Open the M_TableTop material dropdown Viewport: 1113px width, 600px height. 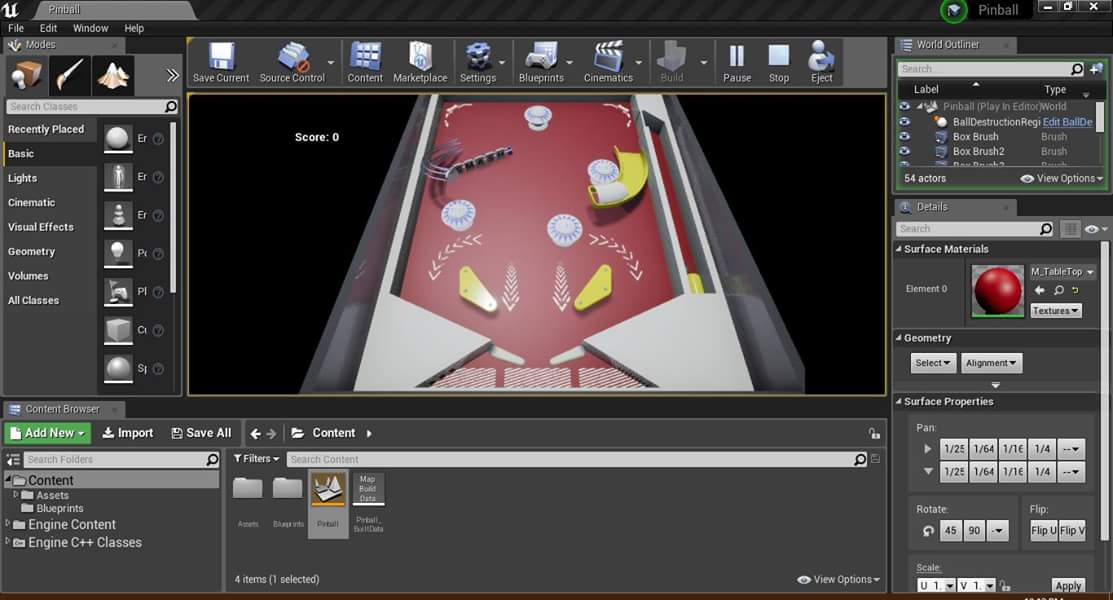pos(1062,272)
